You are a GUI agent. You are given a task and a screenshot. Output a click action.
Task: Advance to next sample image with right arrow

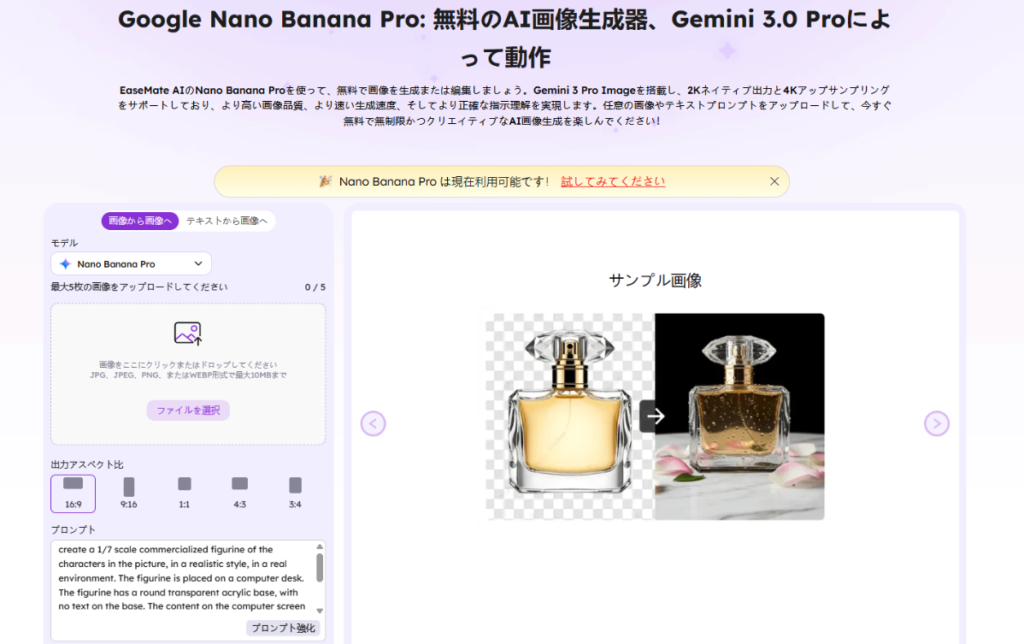coord(936,423)
